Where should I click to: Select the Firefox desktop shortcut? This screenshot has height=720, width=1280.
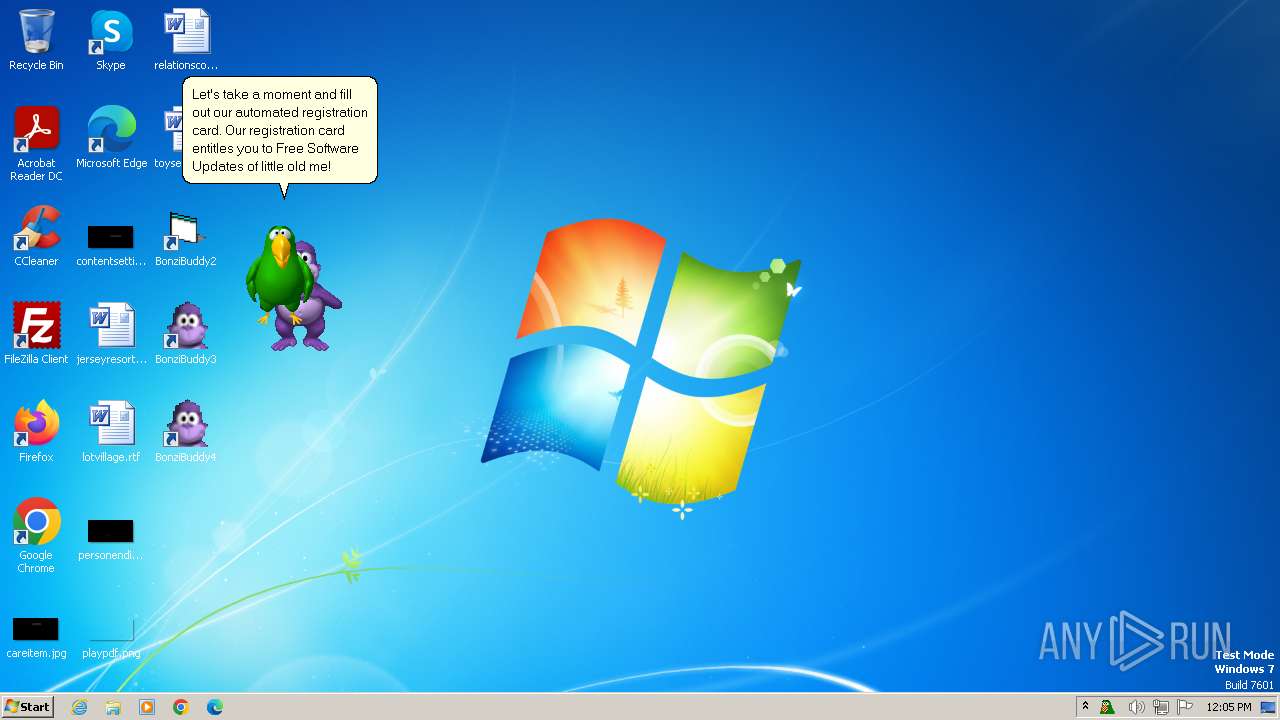36,432
